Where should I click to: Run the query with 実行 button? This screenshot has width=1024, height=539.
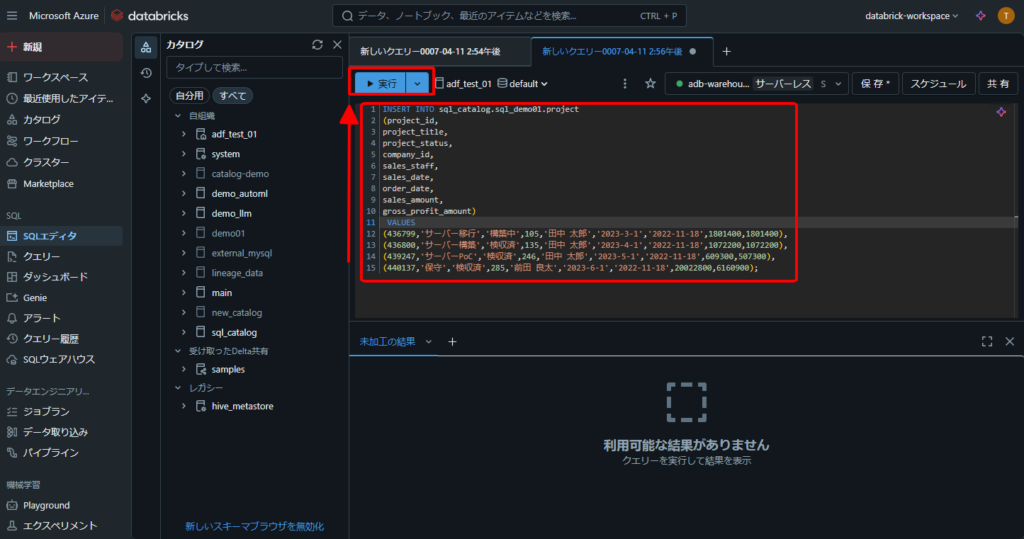[381, 84]
